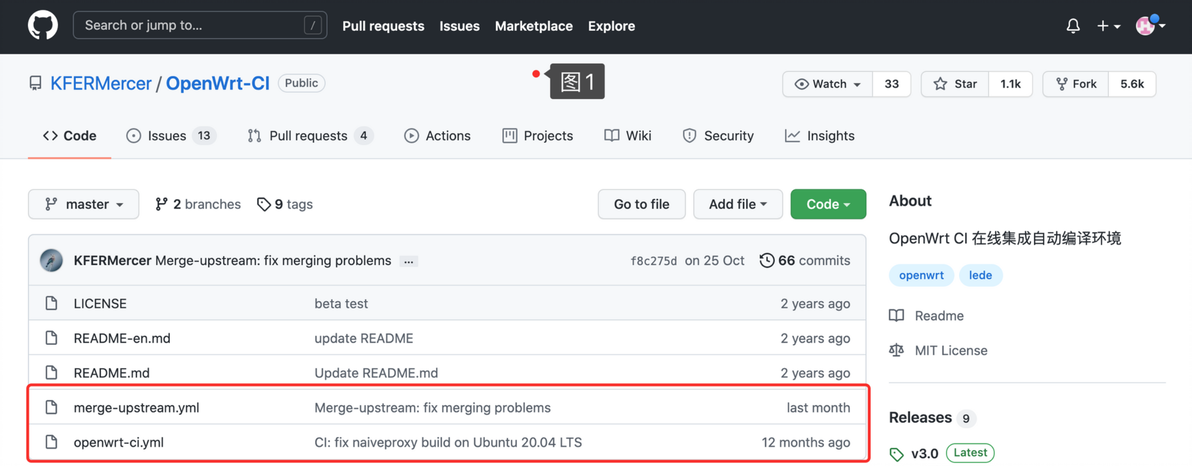Viewport: 1192px width, 466px height.
Task: Open the green Code dropdown
Action: click(827, 204)
